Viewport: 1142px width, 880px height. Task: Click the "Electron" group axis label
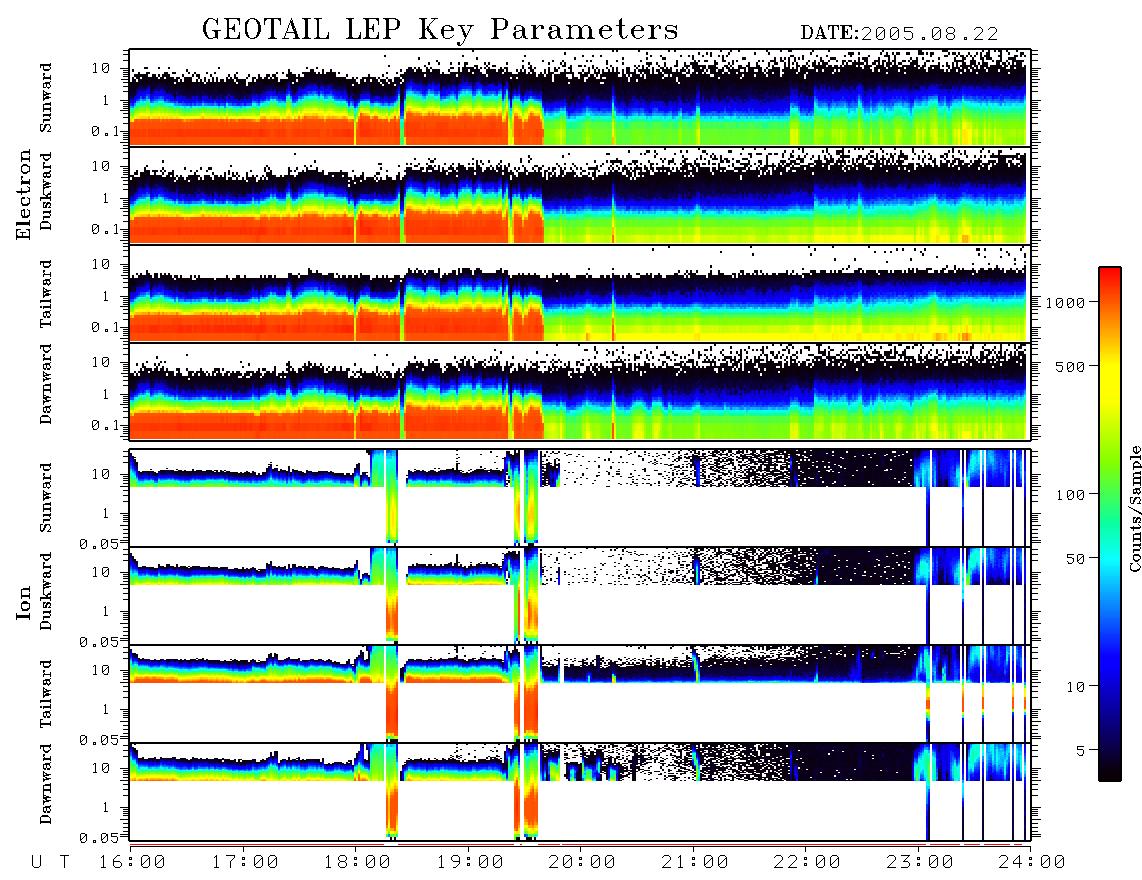click(x=24, y=194)
